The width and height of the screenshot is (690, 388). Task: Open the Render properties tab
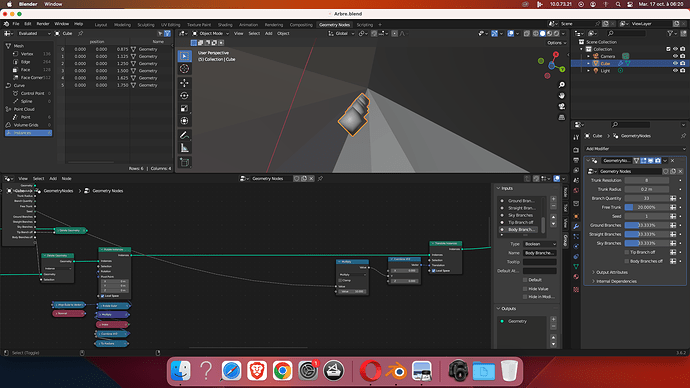(x=576, y=150)
